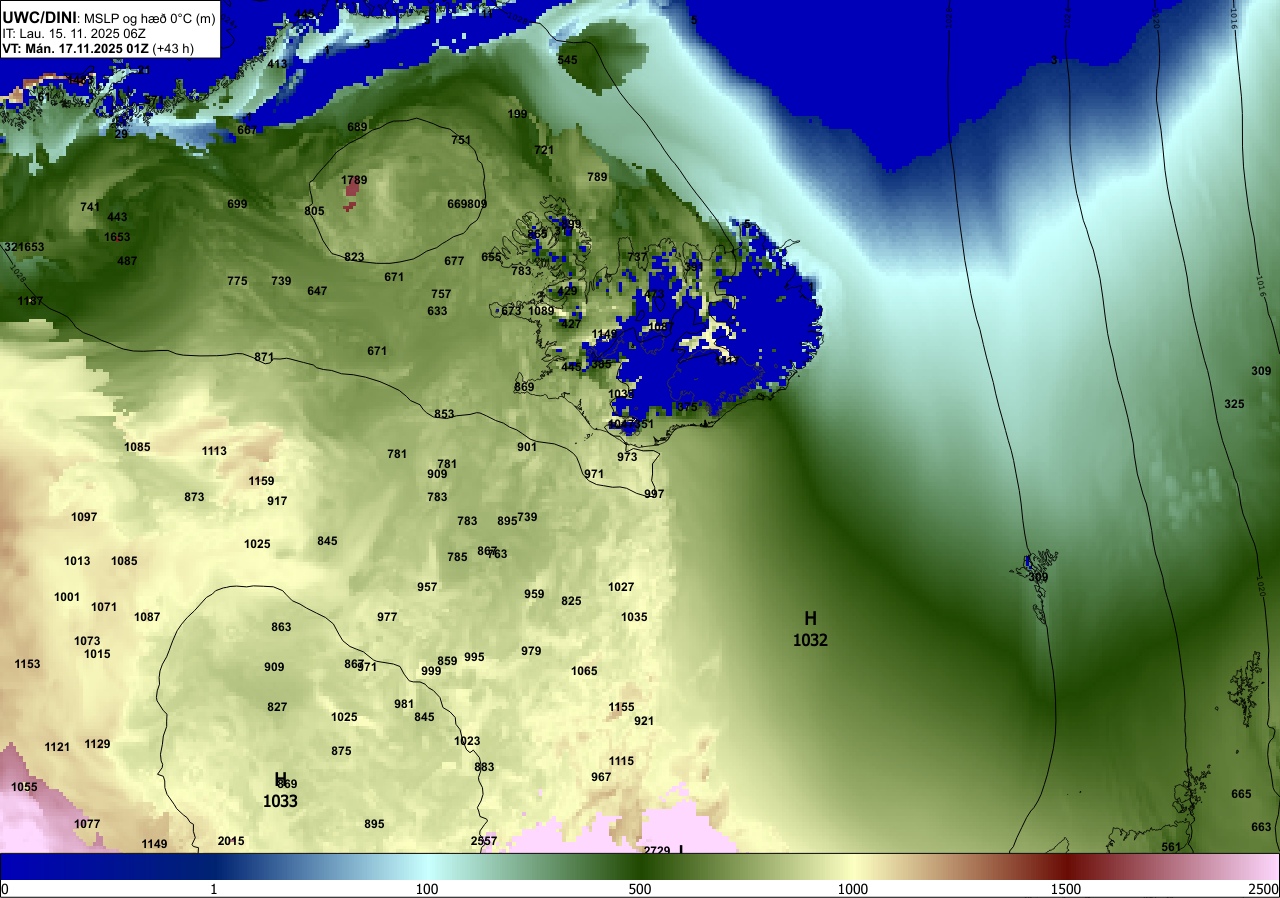Click the 1500 label on the color scale
Image resolution: width=1280 pixels, height=898 pixels.
1066,889
